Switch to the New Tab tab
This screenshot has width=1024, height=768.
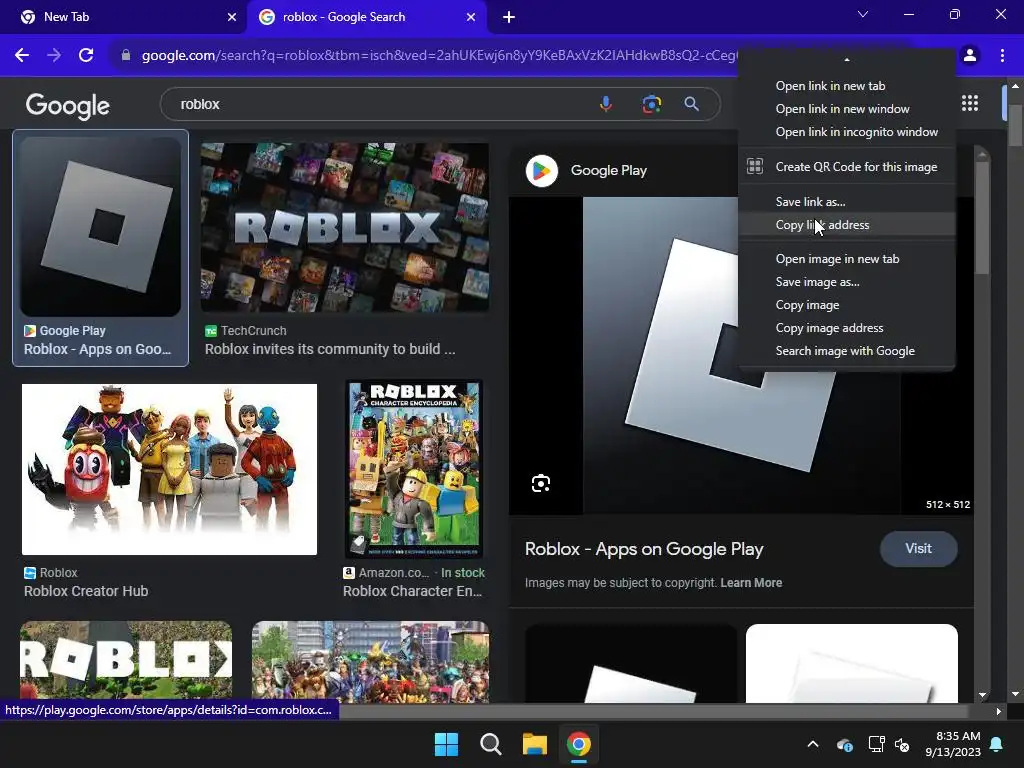[x=124, y=17]
